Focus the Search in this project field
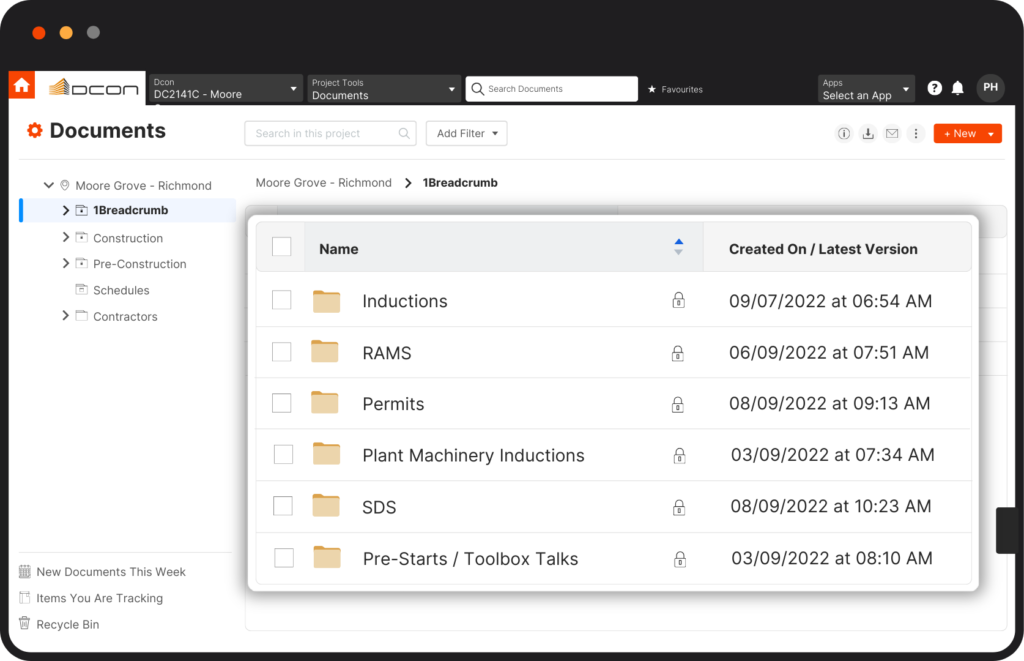The width and height of the screenshot is (1024, 661). [330, 133]
